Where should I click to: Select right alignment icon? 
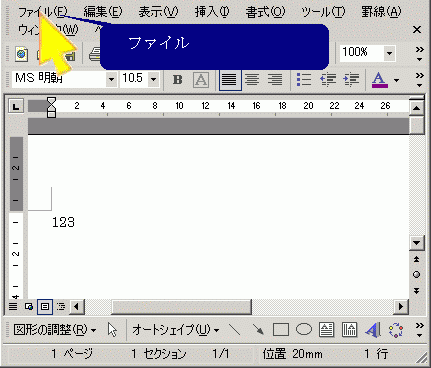(x=275, y=80)
